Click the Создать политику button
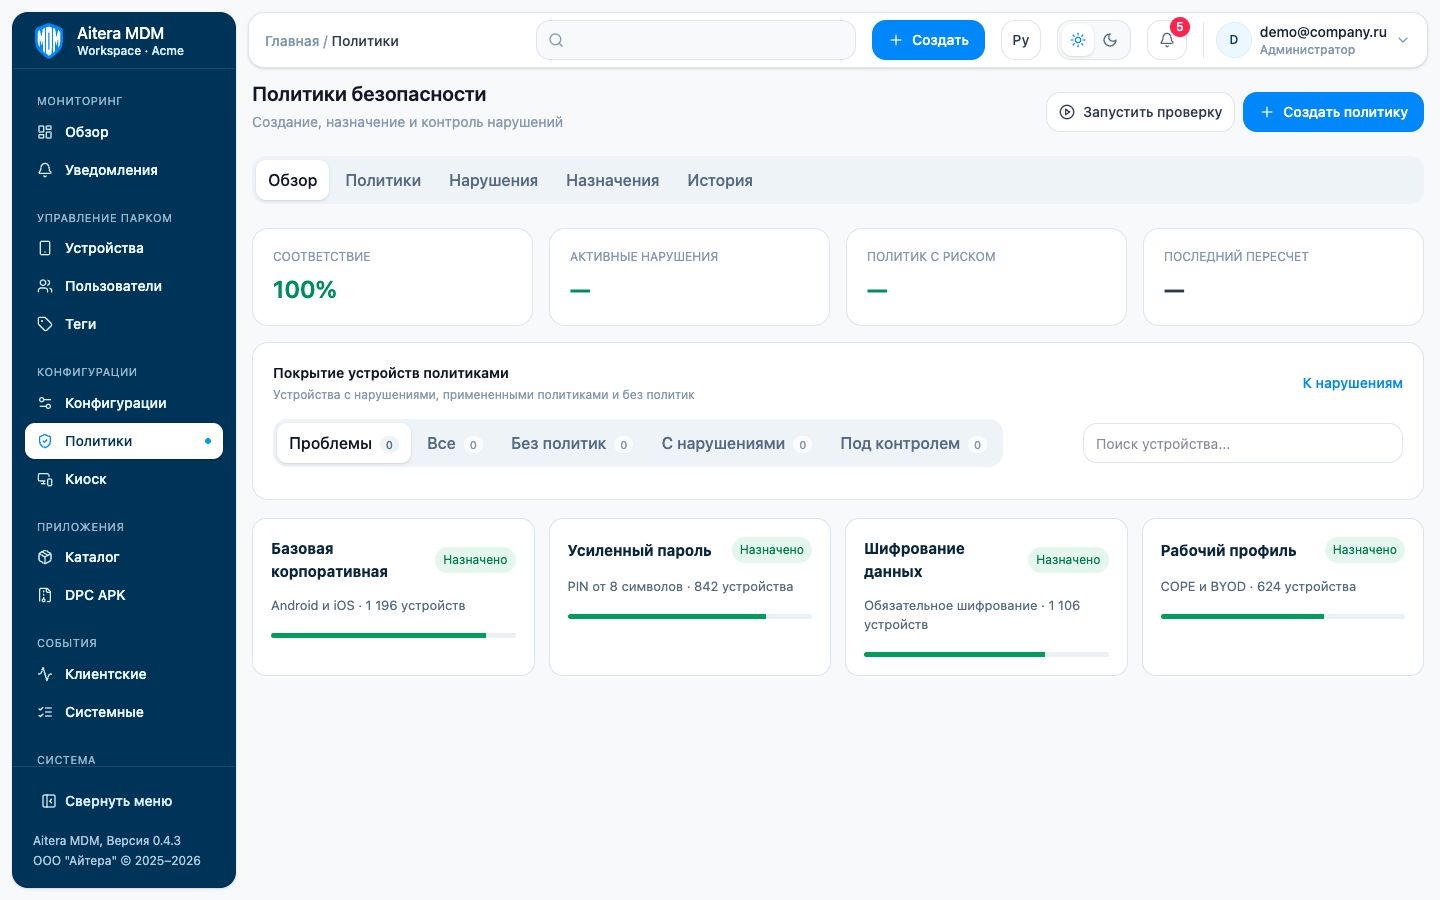Screen dimensions: 1440x900 1333,112
